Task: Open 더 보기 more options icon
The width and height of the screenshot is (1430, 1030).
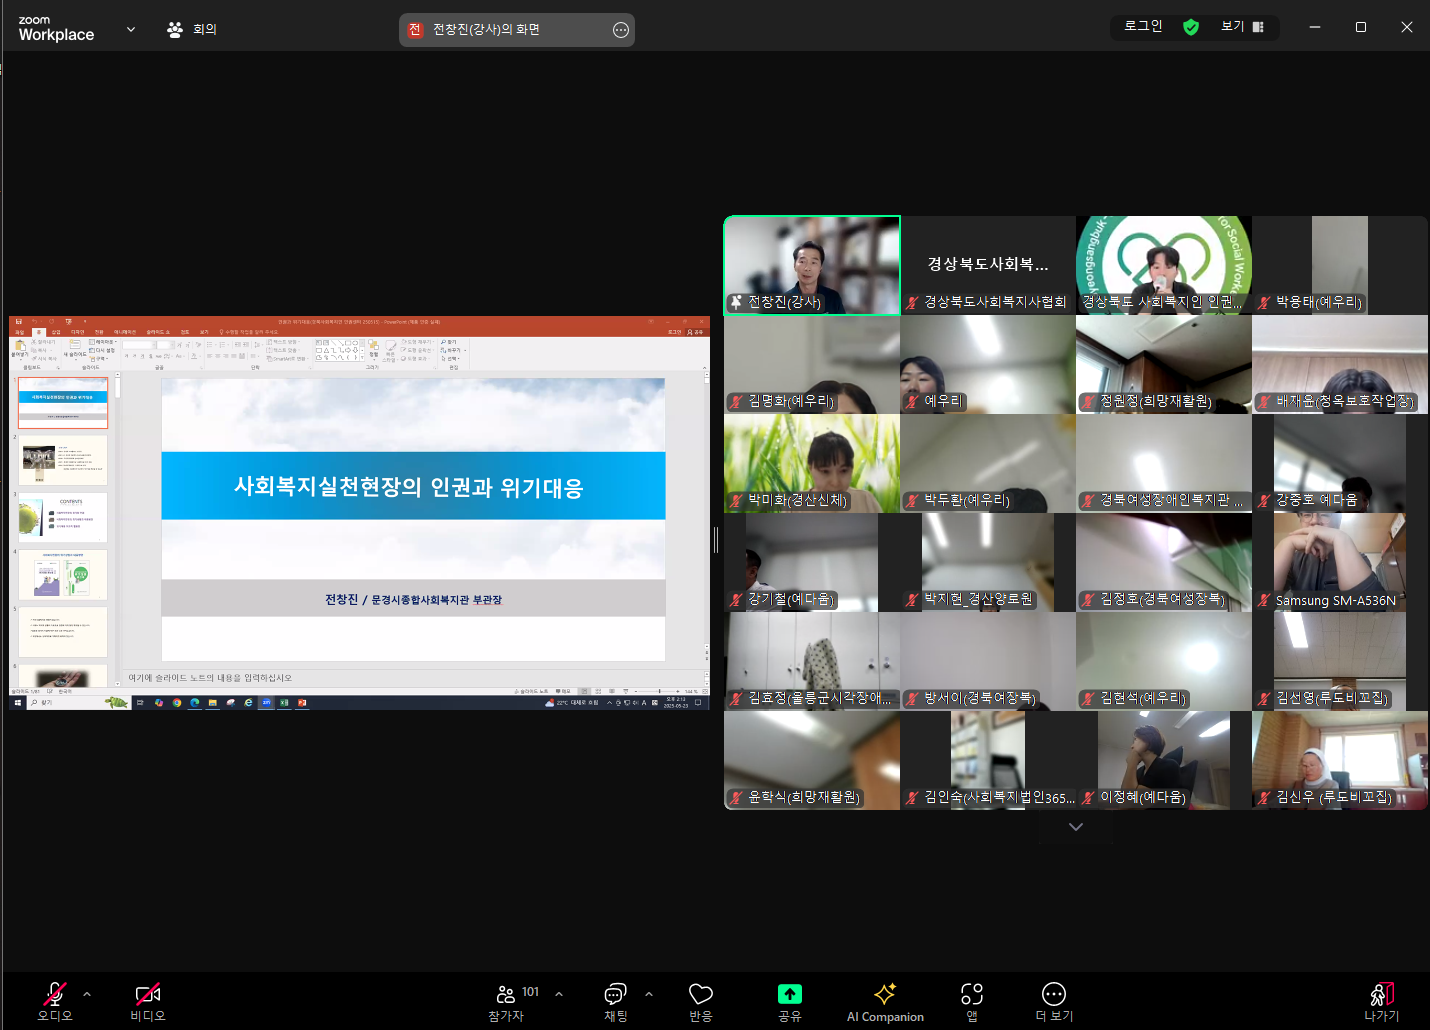Action: [1054, 1001]
